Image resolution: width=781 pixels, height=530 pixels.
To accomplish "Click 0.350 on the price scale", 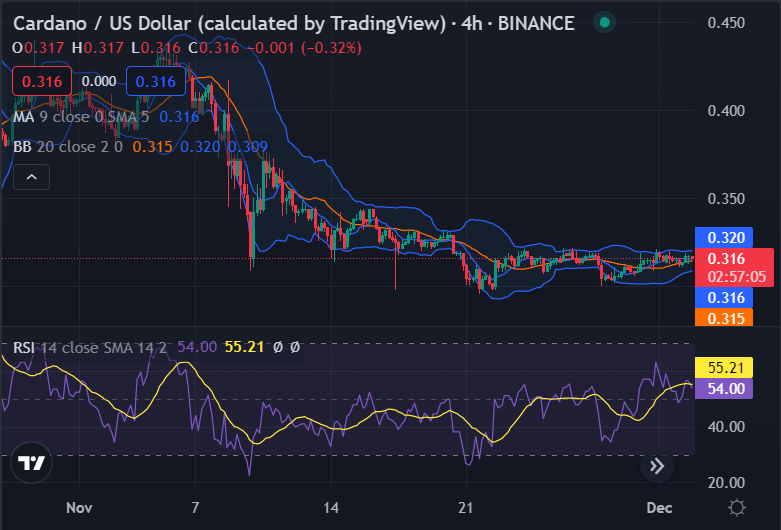I will [726, 199].
